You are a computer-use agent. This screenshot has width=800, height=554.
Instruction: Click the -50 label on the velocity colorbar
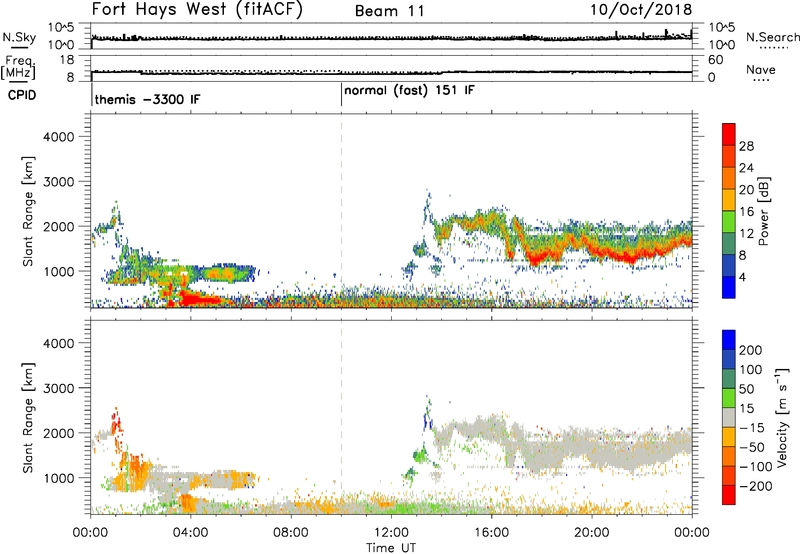751,447
